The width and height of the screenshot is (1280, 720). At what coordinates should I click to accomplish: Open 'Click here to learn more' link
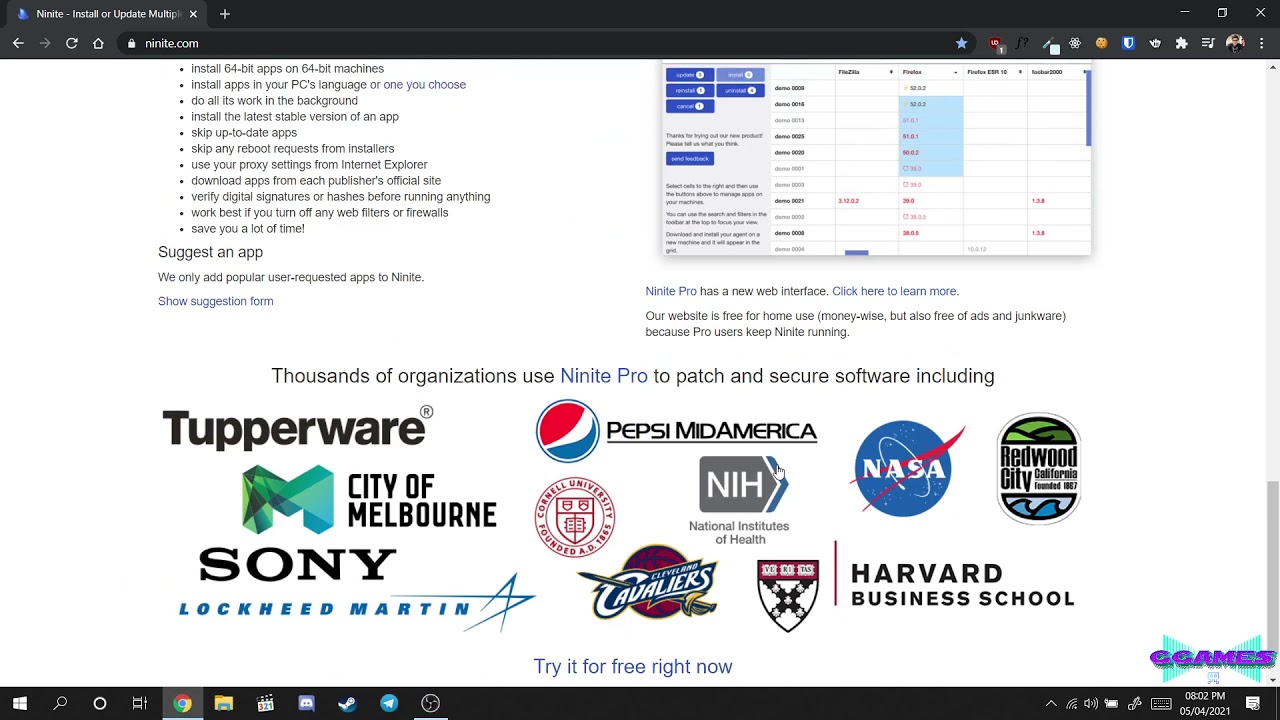pos(894,291)
